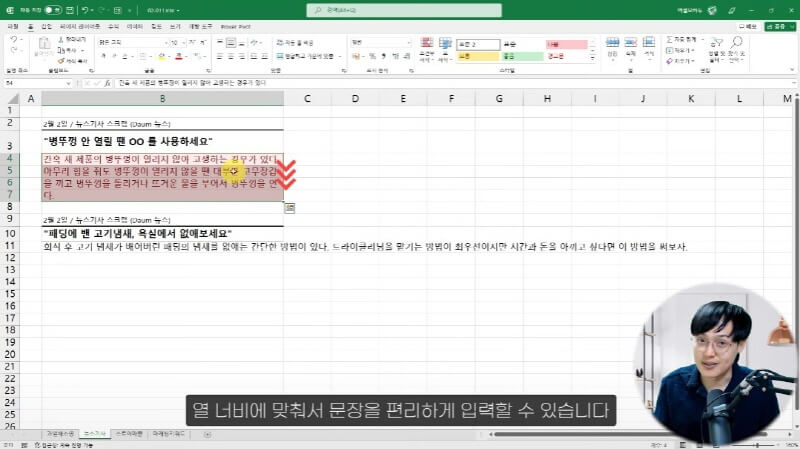Click the Decrease Font Size icon

point(203,42)
